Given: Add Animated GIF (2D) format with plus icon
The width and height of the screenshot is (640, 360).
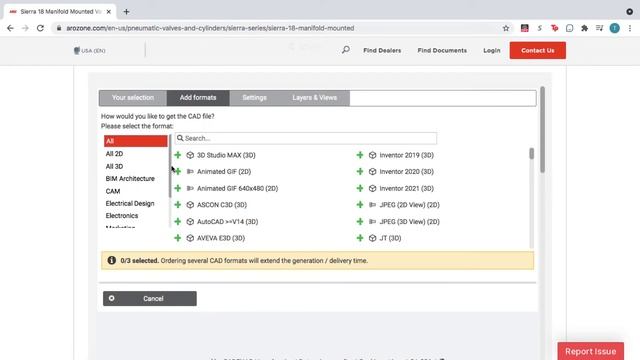Looking at the screenshot, I should (178, 171).
